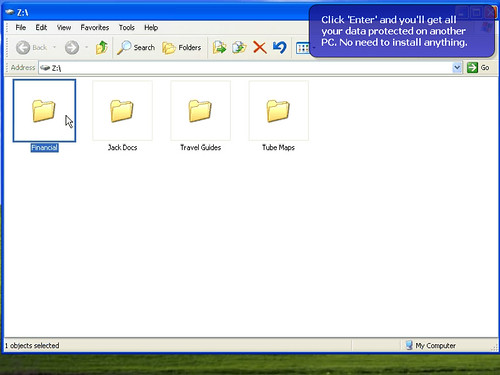Open the Forward history dropdown arrow
This screenshot has width=500, height=375.
point(86,47)
